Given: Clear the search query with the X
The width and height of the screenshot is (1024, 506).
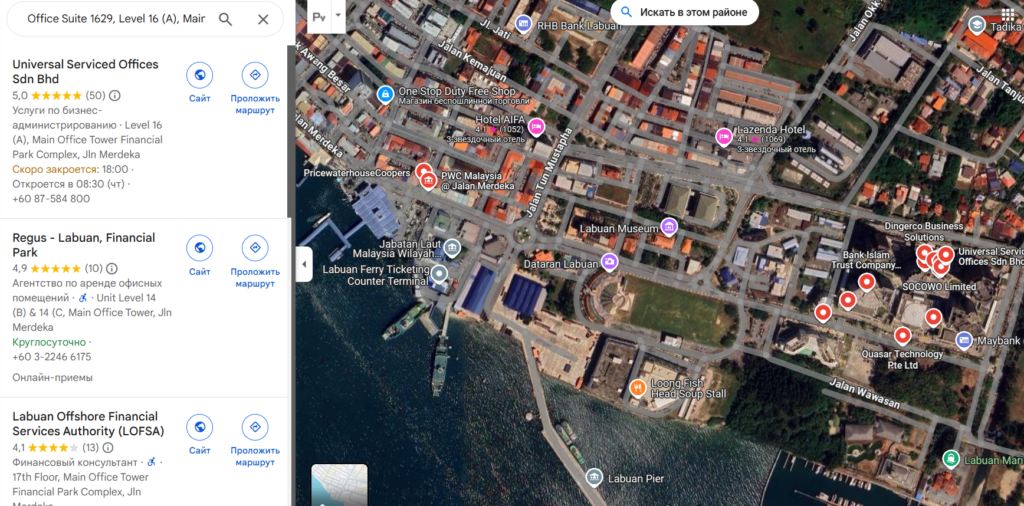Looking at the screenshot, I should 263,19.
